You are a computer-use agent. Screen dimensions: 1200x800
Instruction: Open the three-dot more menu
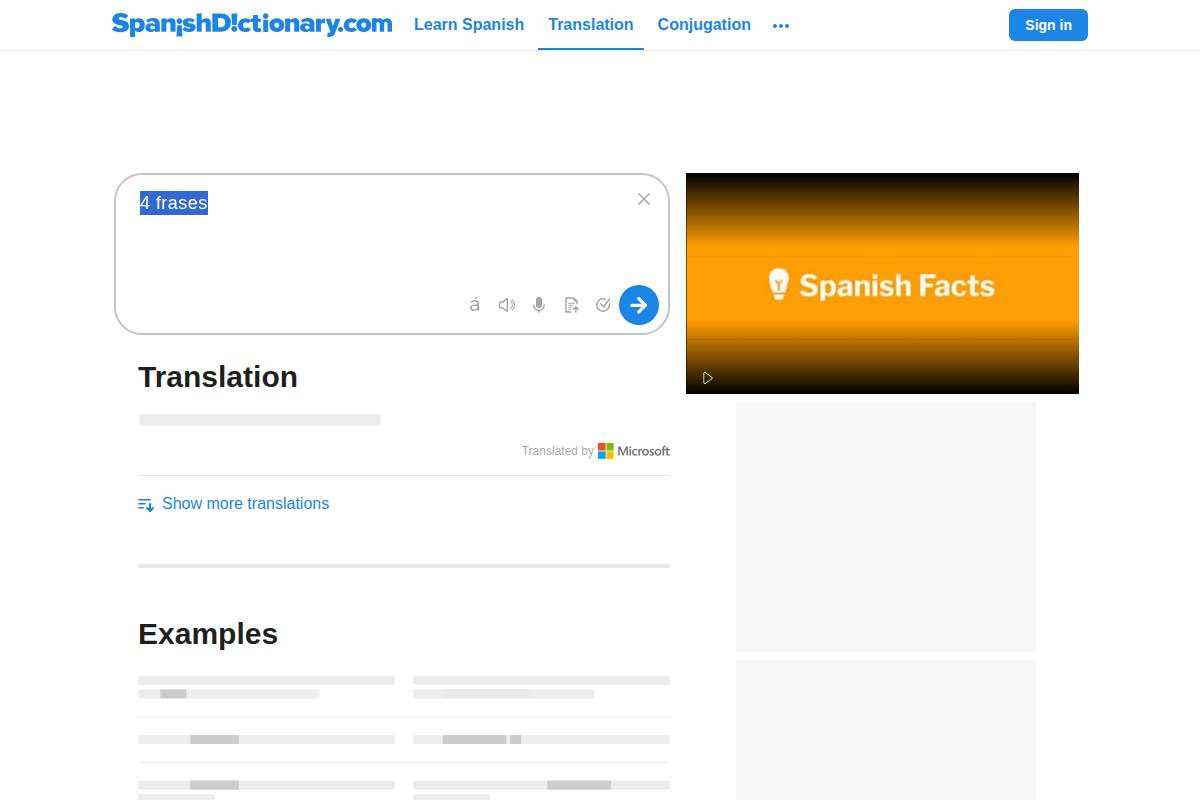click(781, 26)
